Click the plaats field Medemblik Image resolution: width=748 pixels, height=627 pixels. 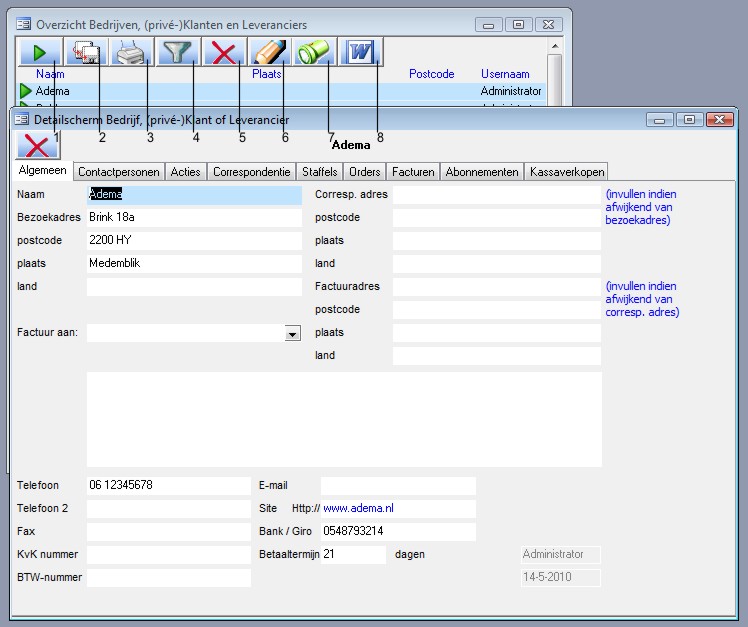[x=194, y=263]
